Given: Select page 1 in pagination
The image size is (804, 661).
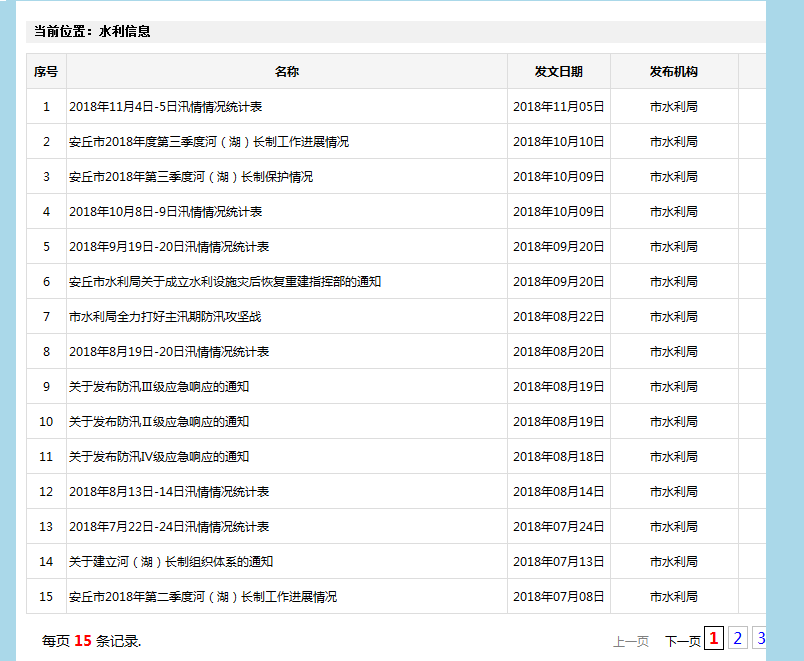Looking at the screenshot, I should pos(714,638).
